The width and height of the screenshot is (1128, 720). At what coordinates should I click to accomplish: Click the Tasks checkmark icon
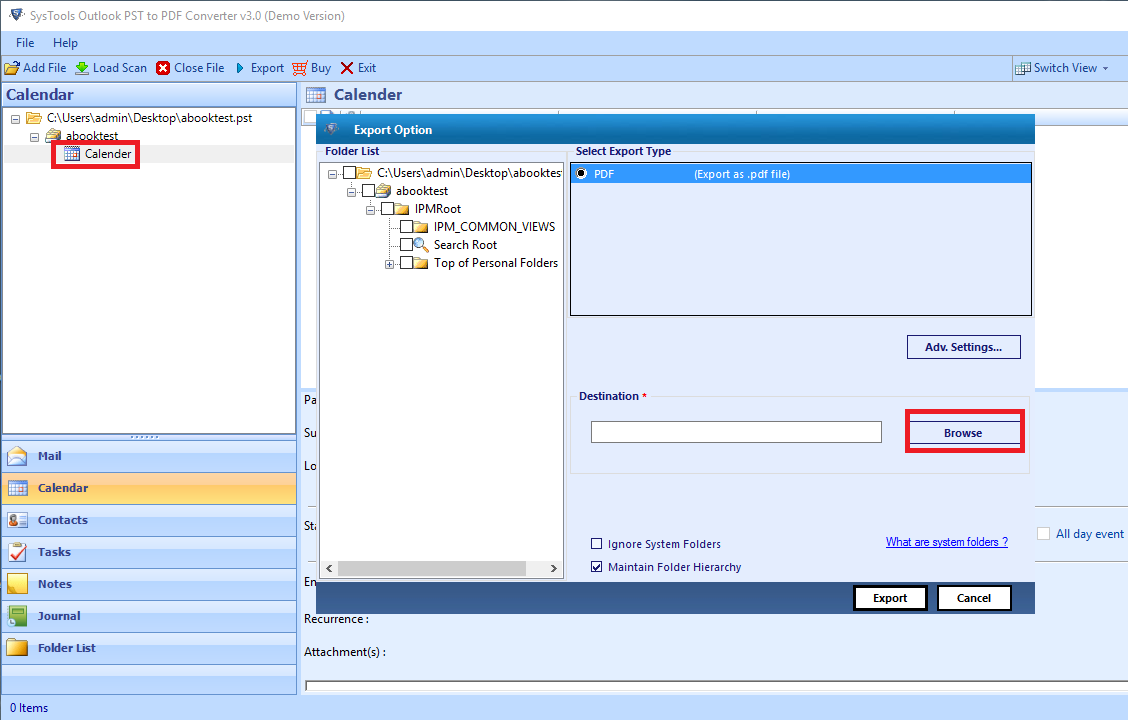coord(17,552)
